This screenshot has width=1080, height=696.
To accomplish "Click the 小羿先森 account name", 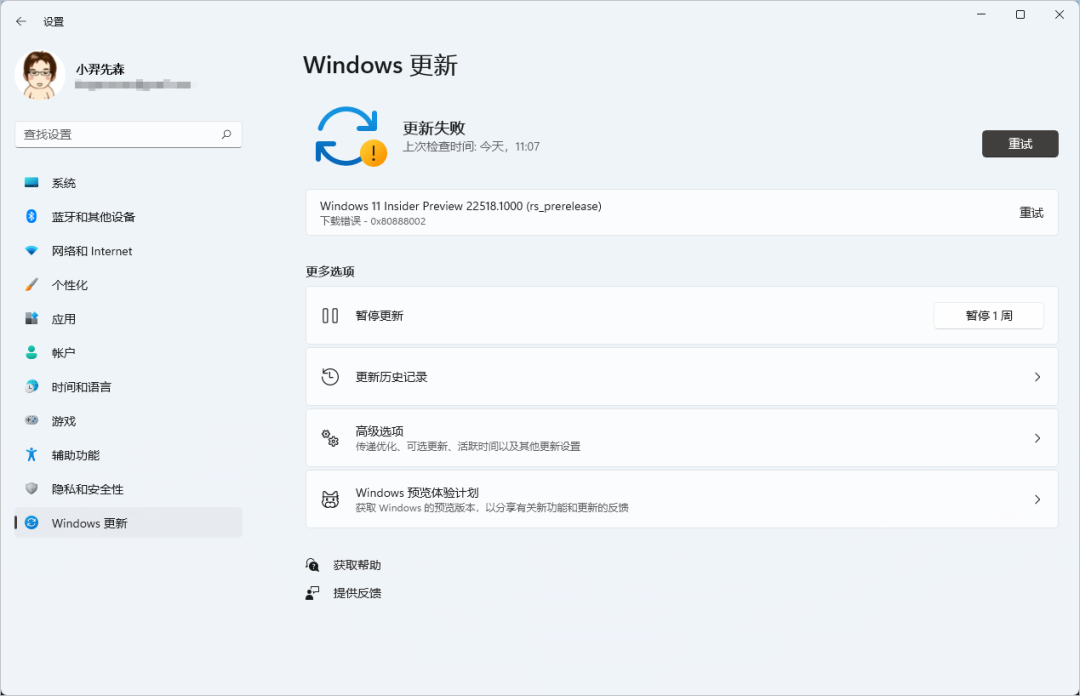I will tap(100, 69).
